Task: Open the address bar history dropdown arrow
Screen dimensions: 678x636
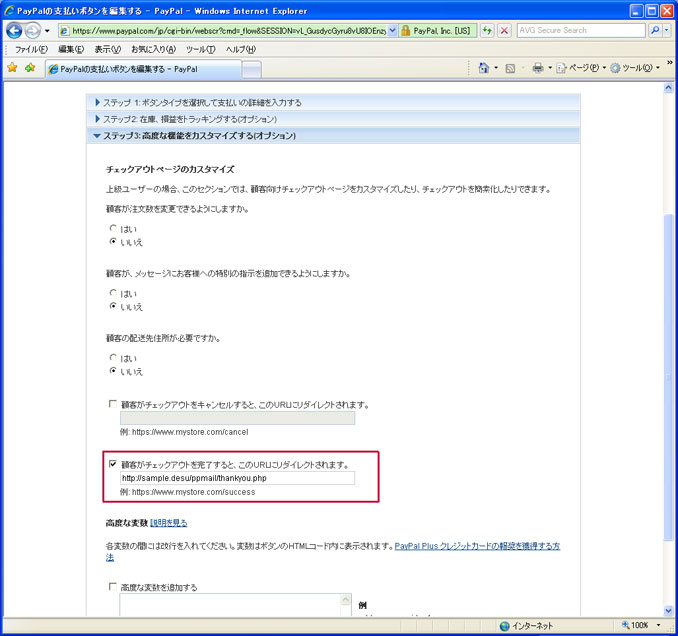Action: click(393, 31)
